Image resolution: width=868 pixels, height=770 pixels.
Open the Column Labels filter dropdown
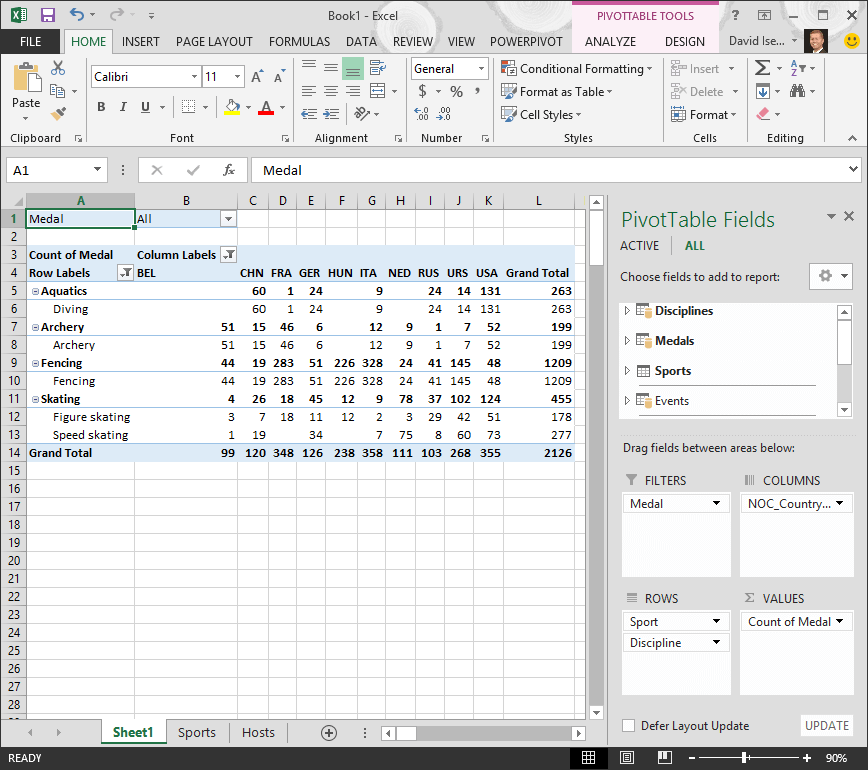pos(227,254)
